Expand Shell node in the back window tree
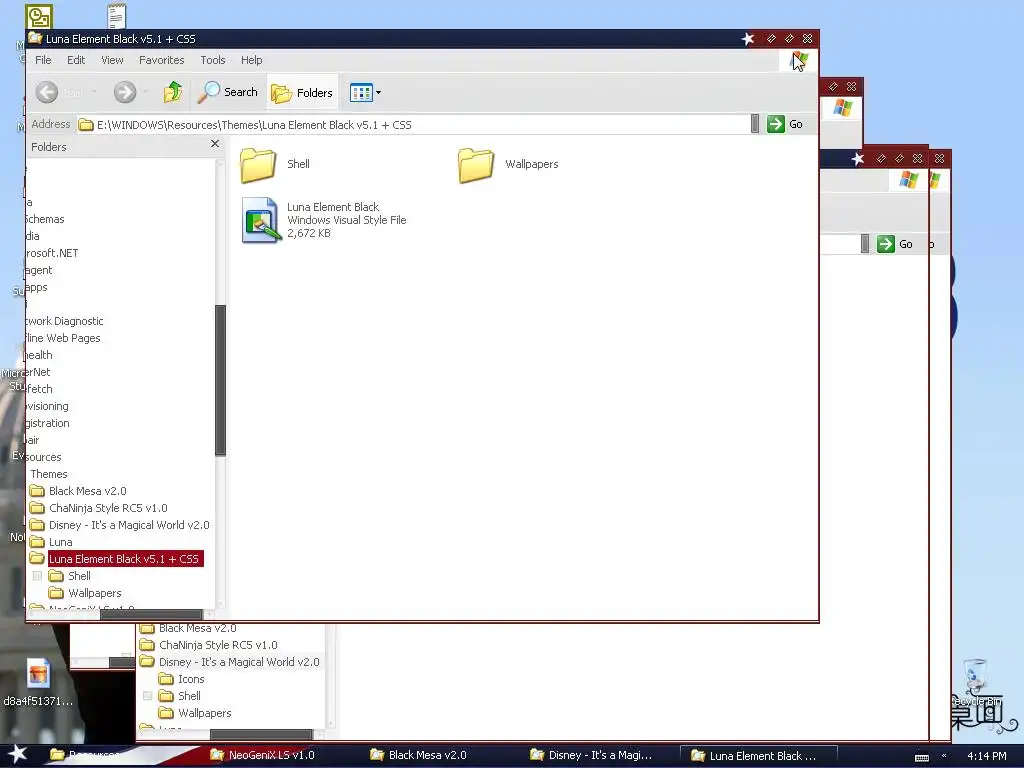The width and height of the screenshot is (1024, 768). tap(148, 696)
